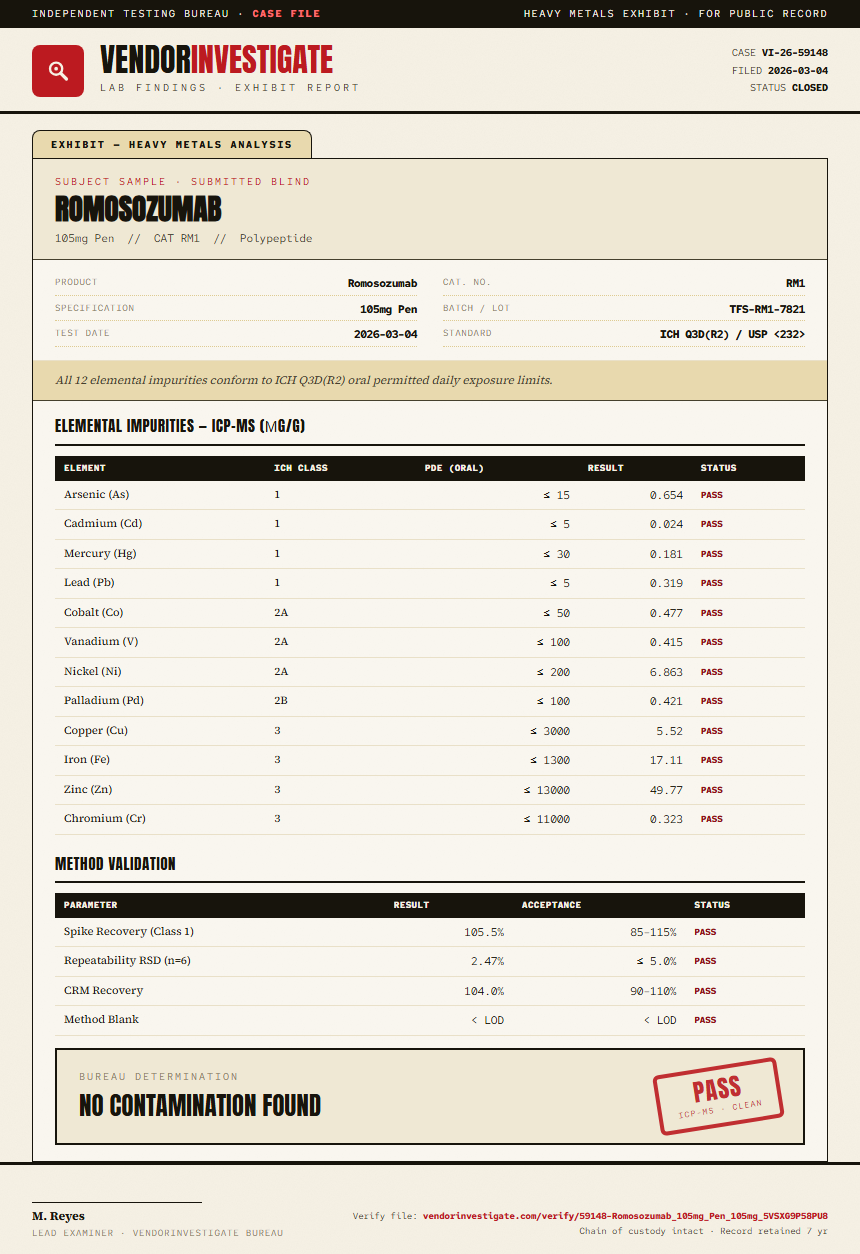This screenshot has height=1254, width=860.
Task: Click the No Contamination Found determination
Action: point(200,1106)
